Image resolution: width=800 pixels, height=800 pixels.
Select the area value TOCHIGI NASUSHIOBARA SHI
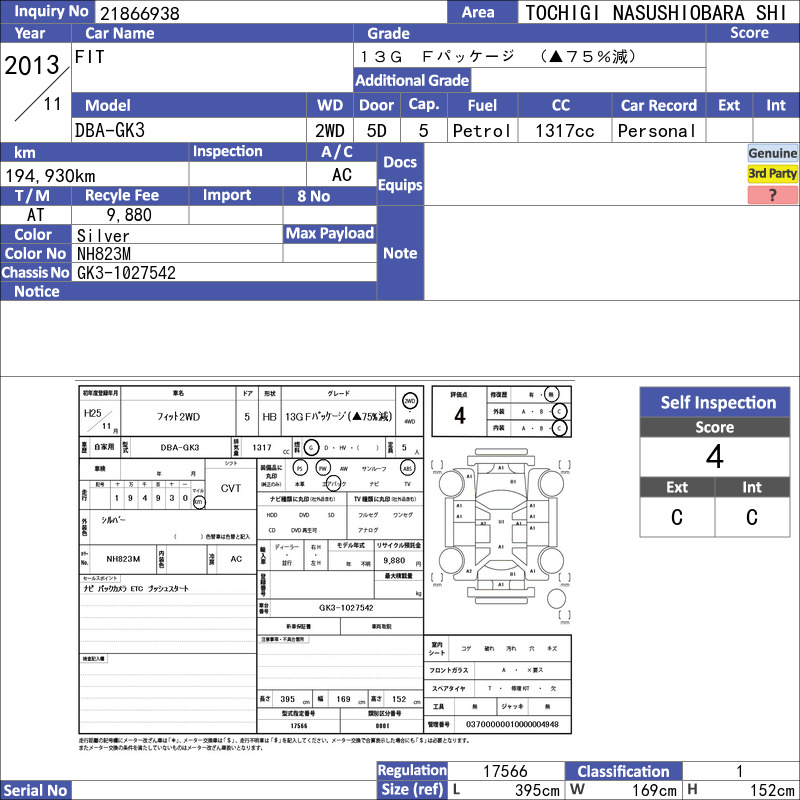[656, 13]
